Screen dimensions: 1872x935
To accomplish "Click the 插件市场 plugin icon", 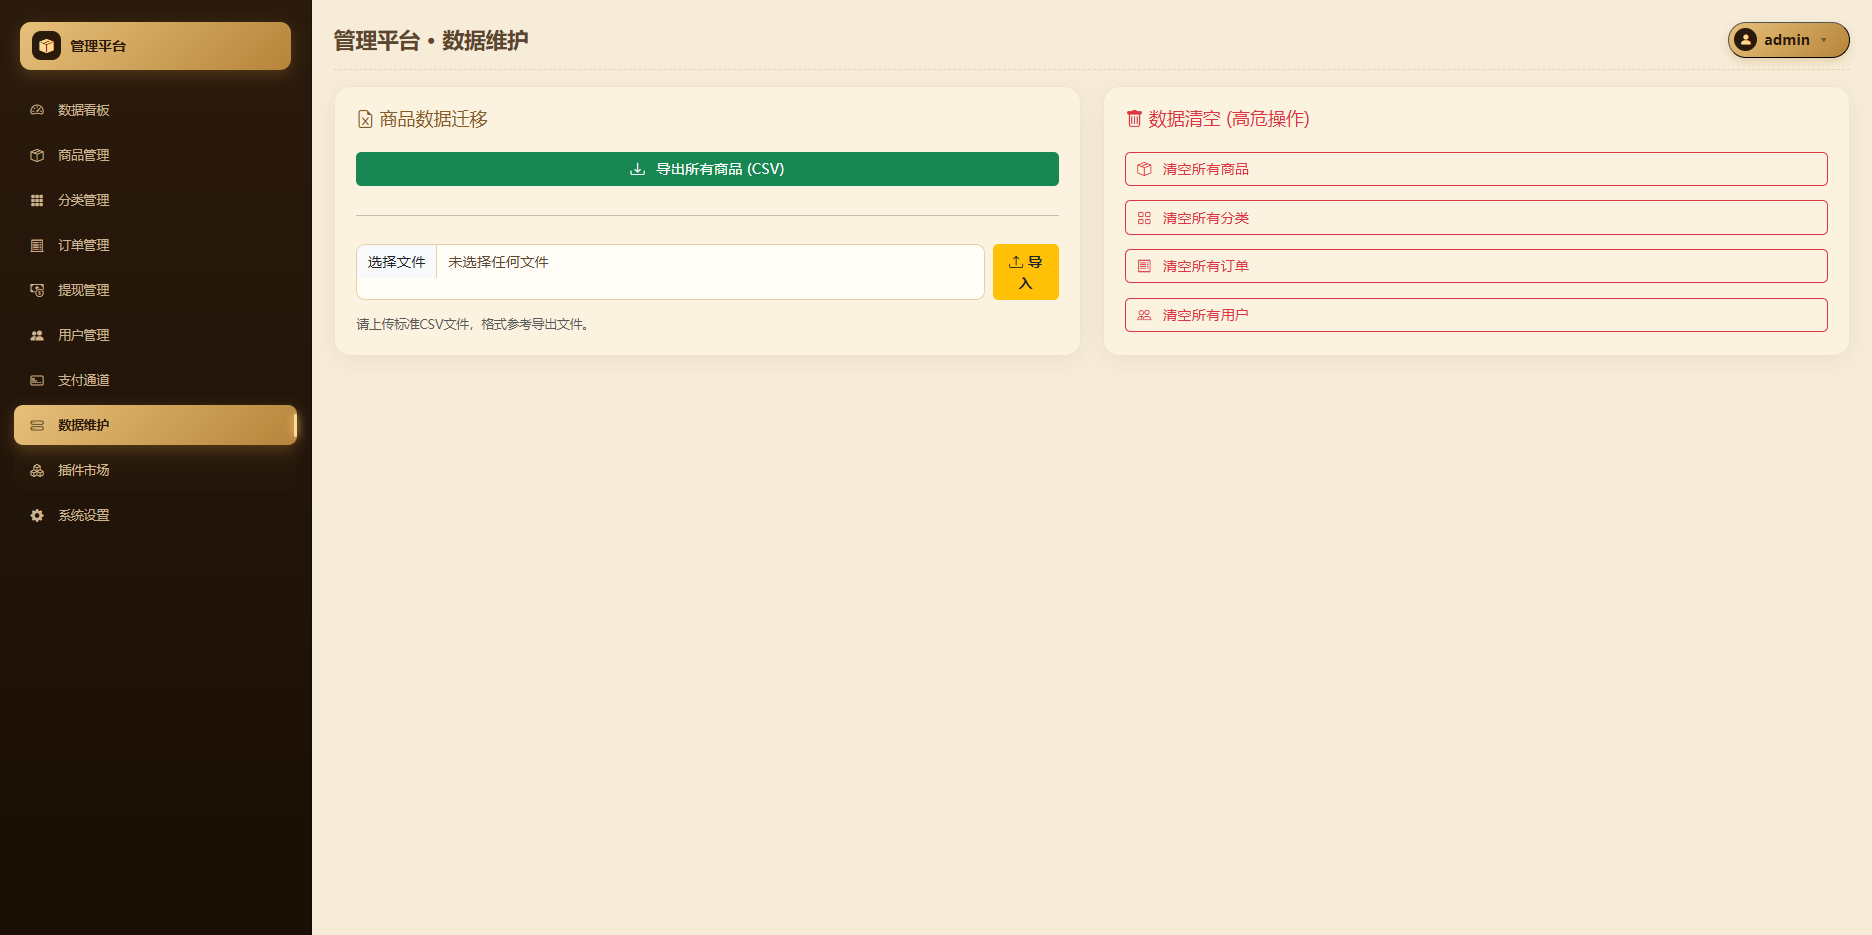I will click(37, 470).
